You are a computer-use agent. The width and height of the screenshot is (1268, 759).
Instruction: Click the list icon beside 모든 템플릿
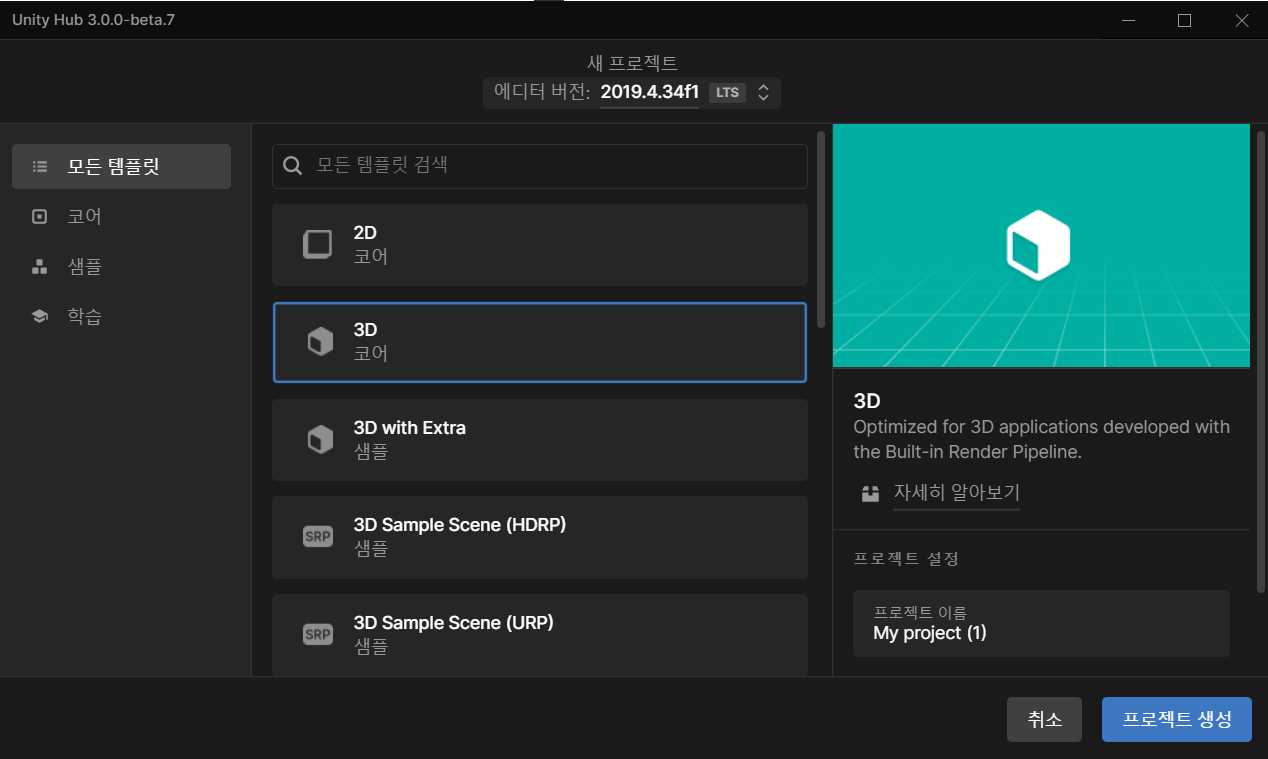(40, 166)
